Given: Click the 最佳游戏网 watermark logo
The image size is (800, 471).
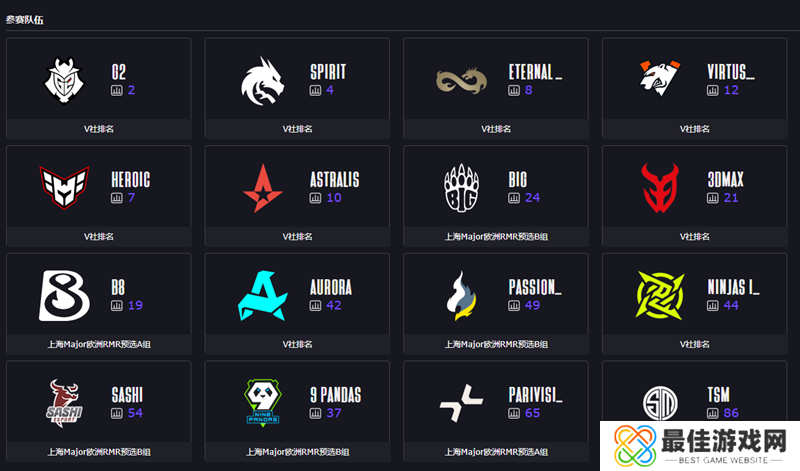Looking at the screenshot, I should click(700, 446).
